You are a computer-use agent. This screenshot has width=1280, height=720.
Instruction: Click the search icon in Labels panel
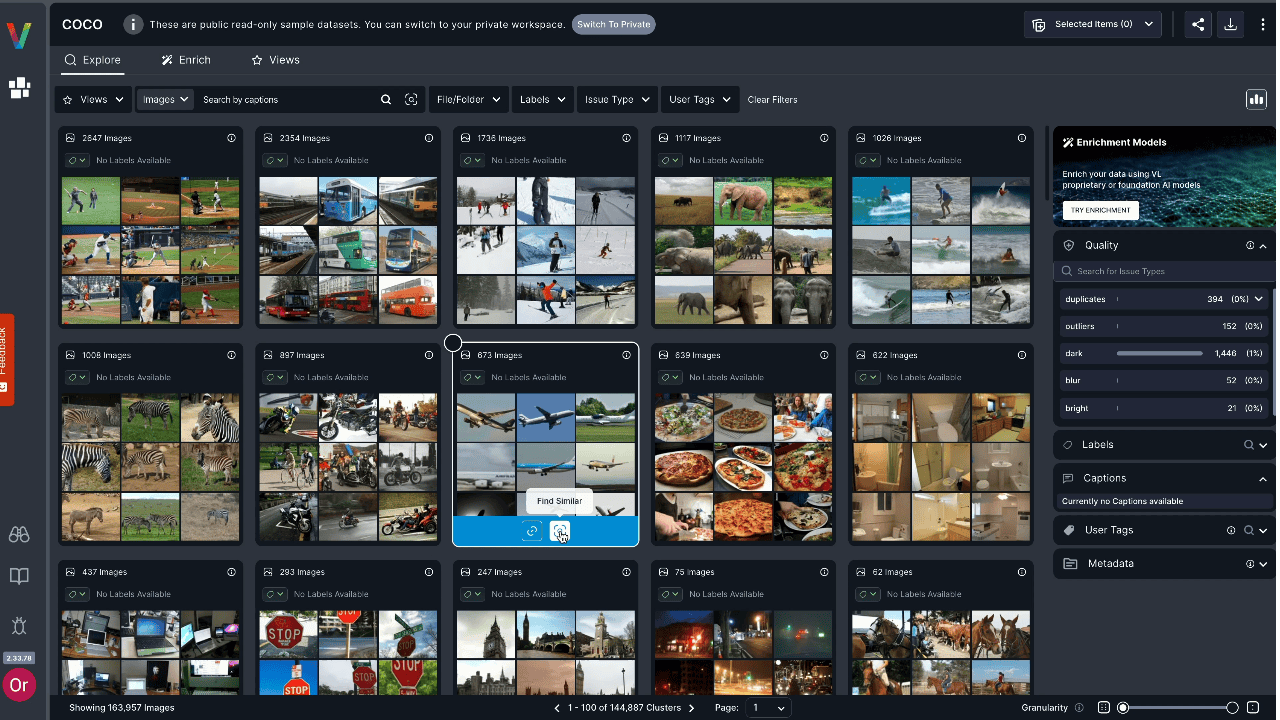coord(1249,445)
